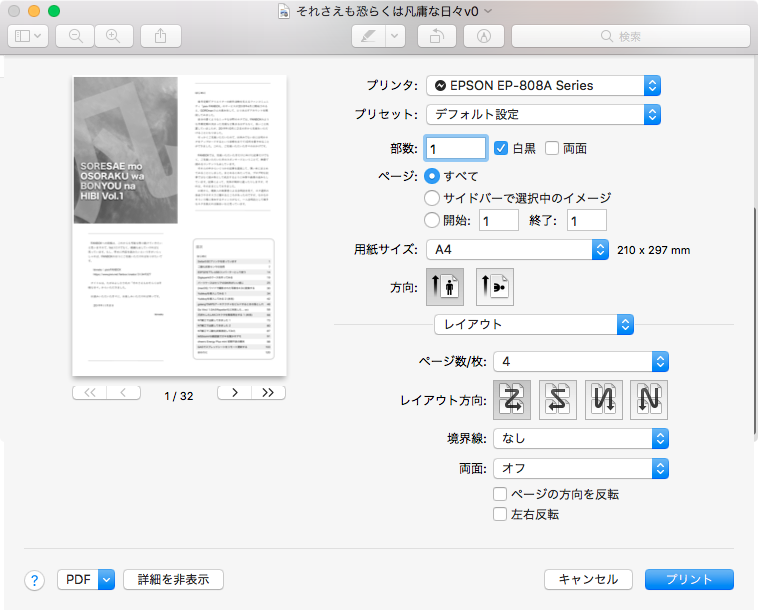
Task: Click the rotate page icon
Action: coord(437,36)
